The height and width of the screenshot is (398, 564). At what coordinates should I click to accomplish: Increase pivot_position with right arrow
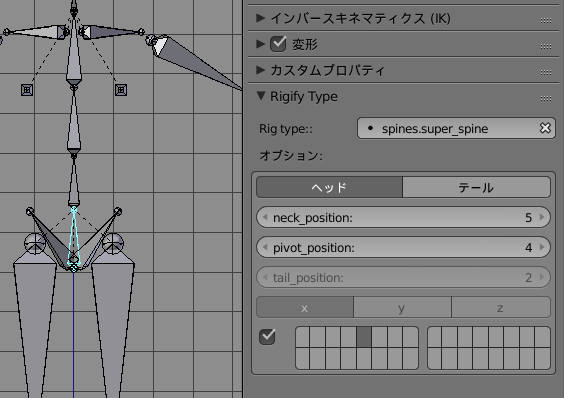point(542,247)
